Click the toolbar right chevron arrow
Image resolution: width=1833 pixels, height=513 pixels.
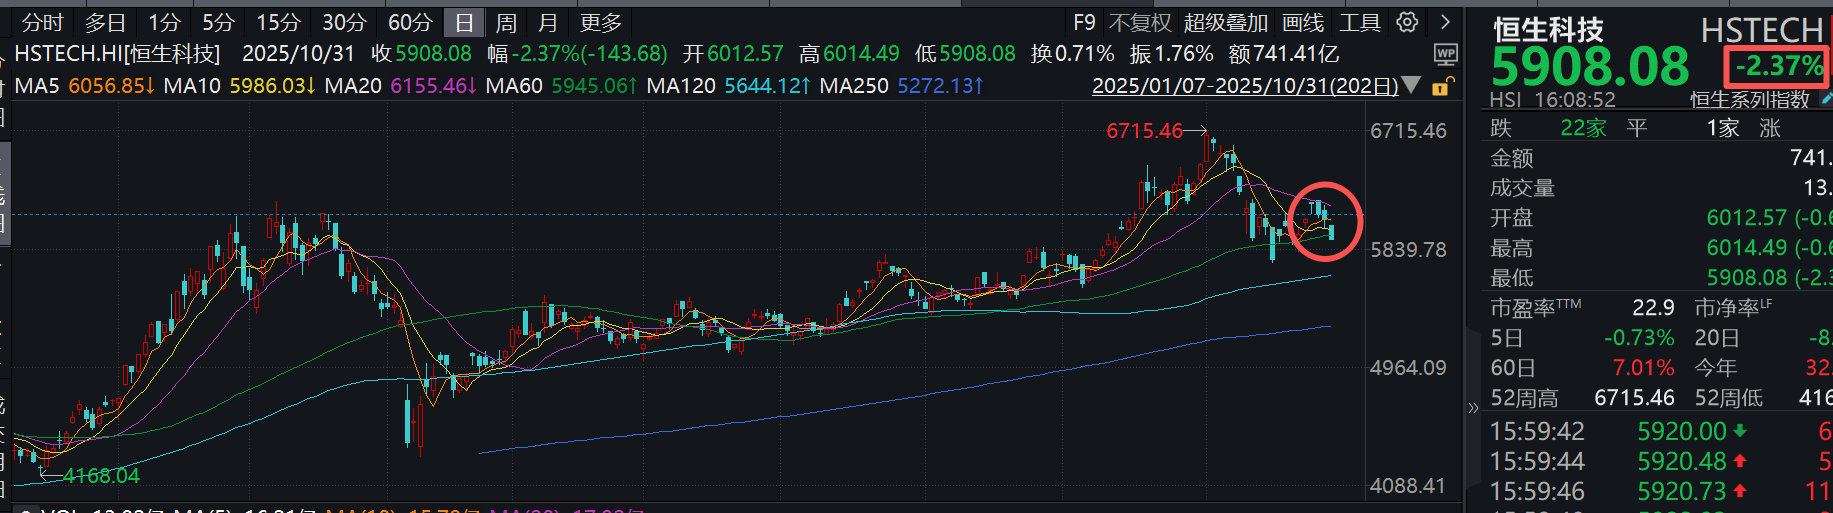pyautogui.click(x=1445, y=22)
